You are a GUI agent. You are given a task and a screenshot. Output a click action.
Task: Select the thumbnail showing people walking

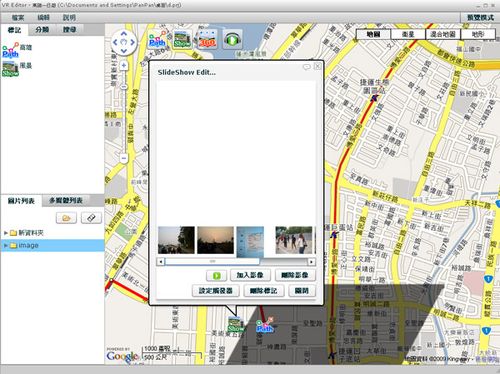pyautogui.click(x=294, y=240)
